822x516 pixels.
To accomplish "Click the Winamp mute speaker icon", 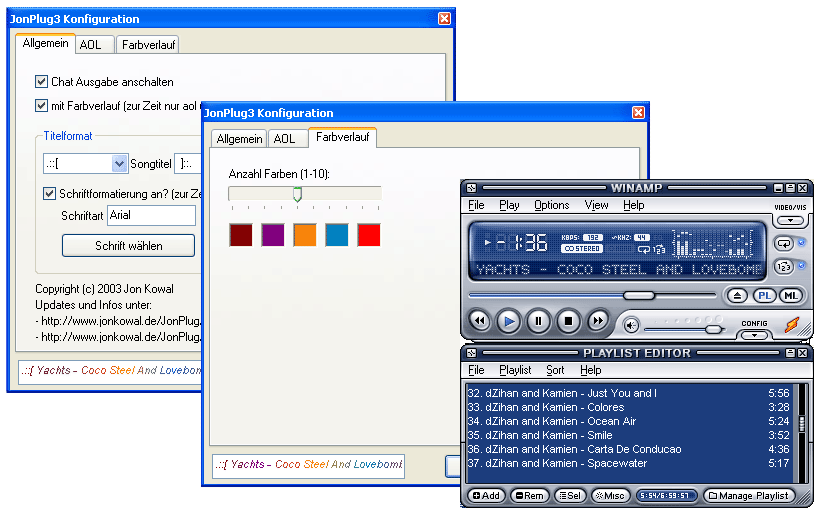I will coord(631,326).
